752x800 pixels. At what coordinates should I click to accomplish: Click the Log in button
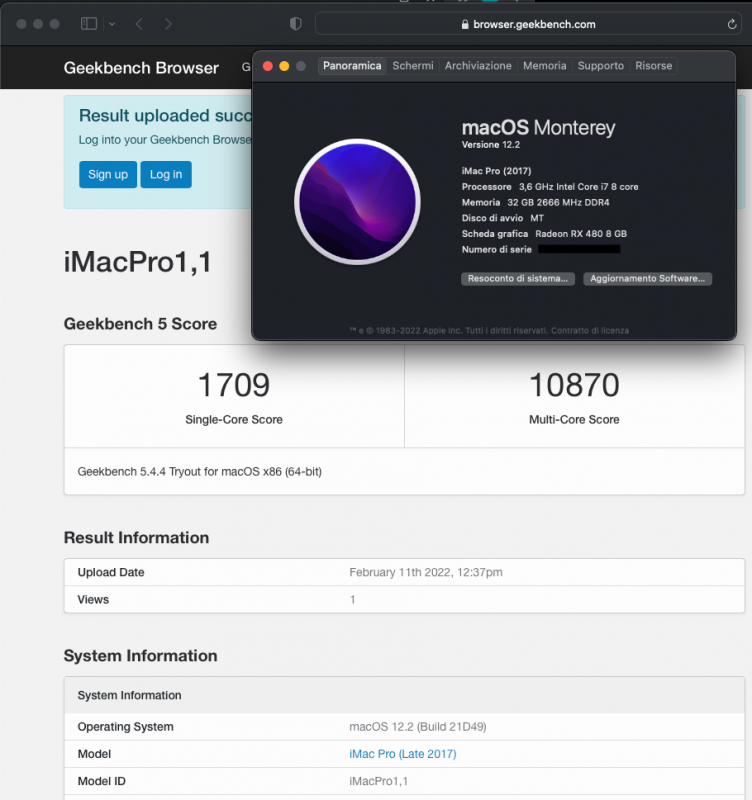(166, 174)
